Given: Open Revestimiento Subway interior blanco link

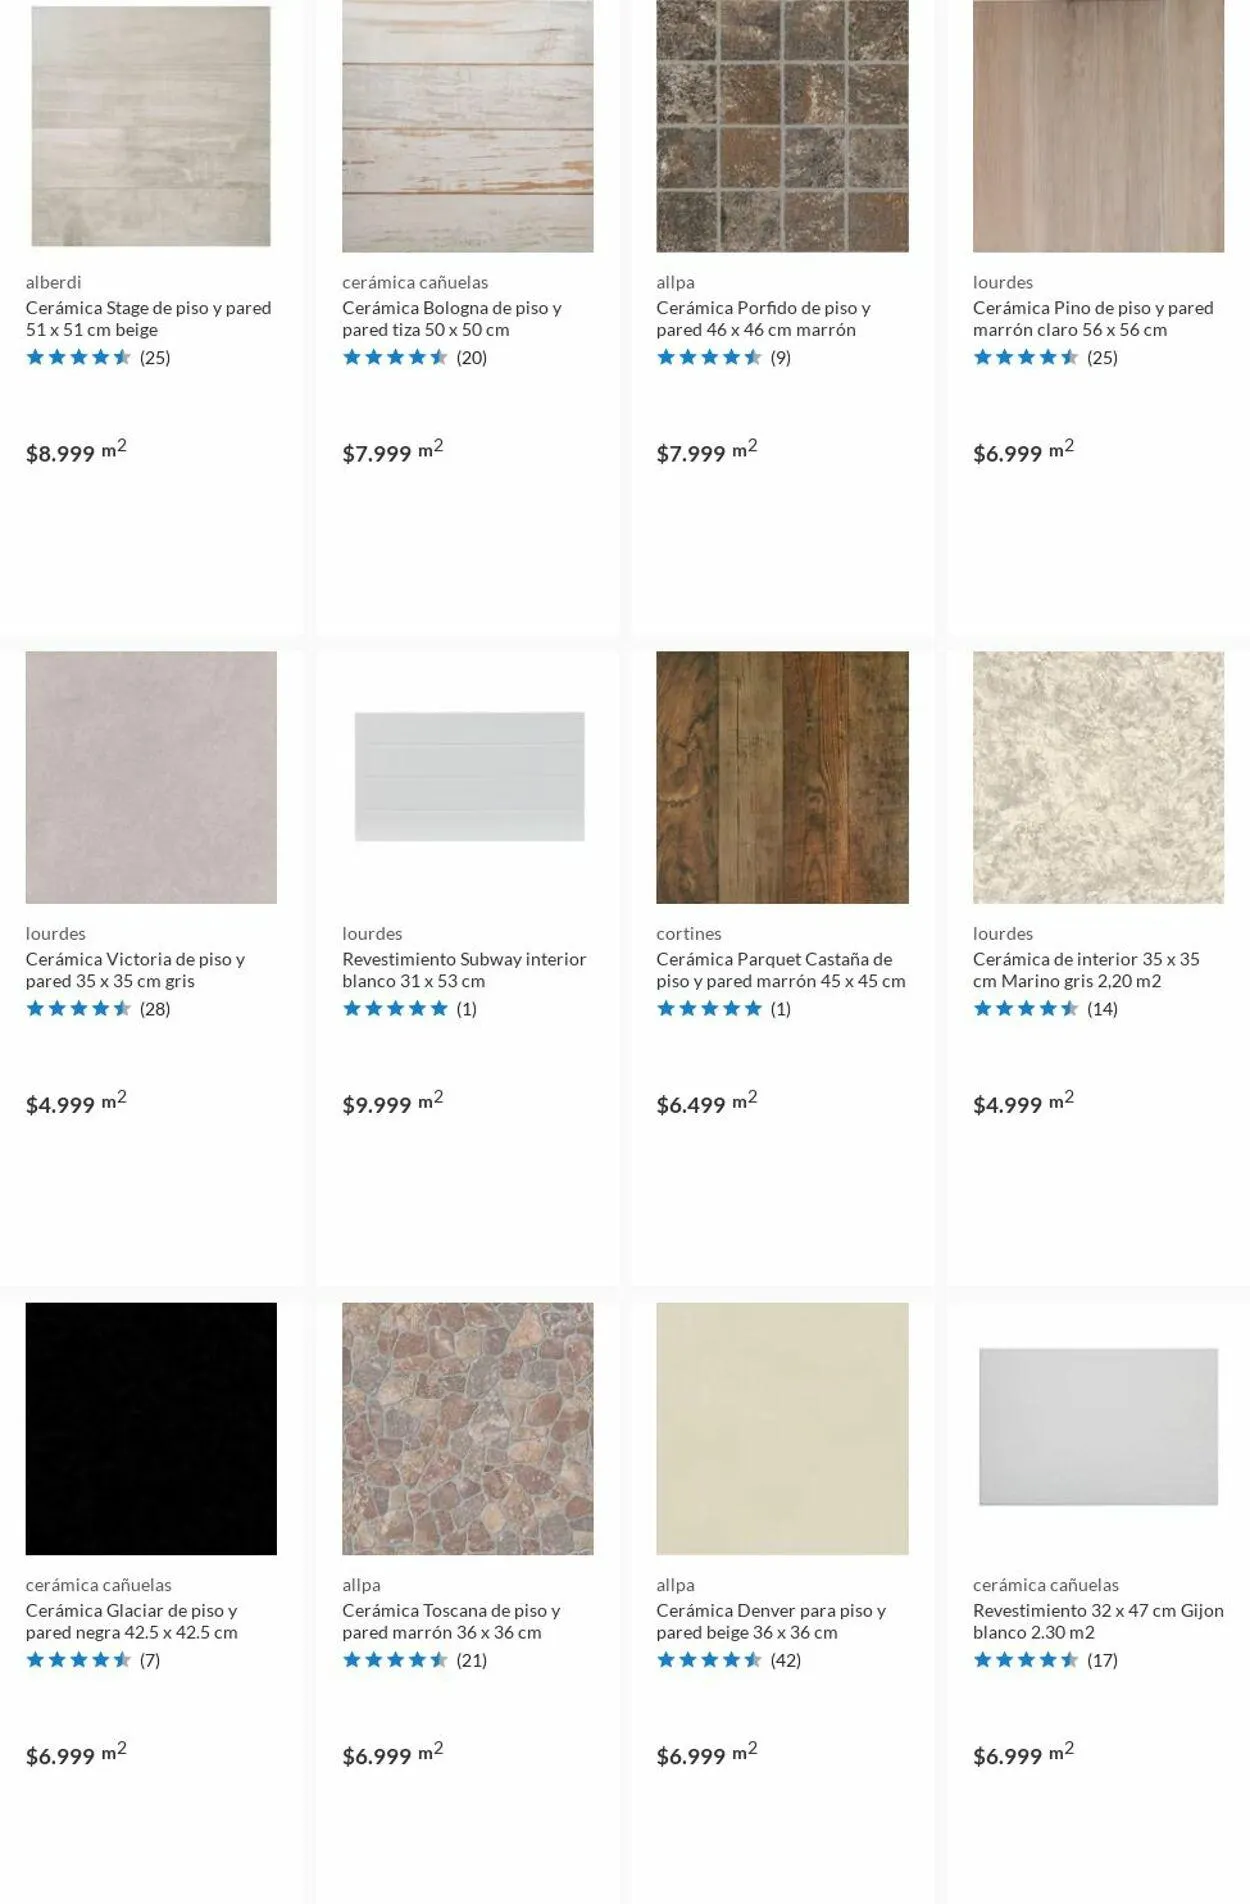Looking at the screenshot, I should click(x=464, y=970).
